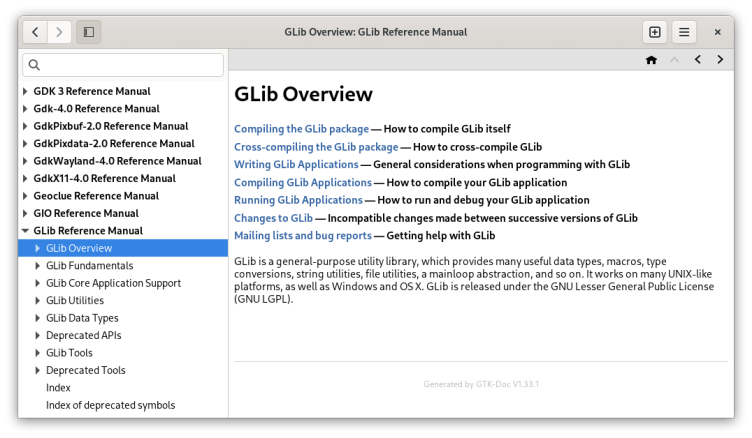Collapse the GLib Reference Manual tree
The width and height of the screenshot is (752, 438).
[26, 231]
